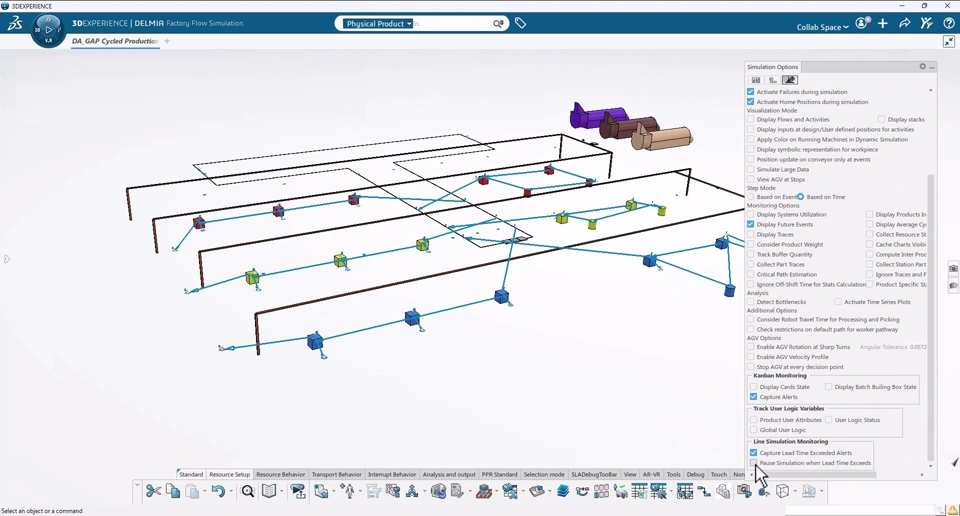Open the Interrupt Behavior tab
Image resolution: width=960 pixels, height=516 pixels.
pos(392,474)
